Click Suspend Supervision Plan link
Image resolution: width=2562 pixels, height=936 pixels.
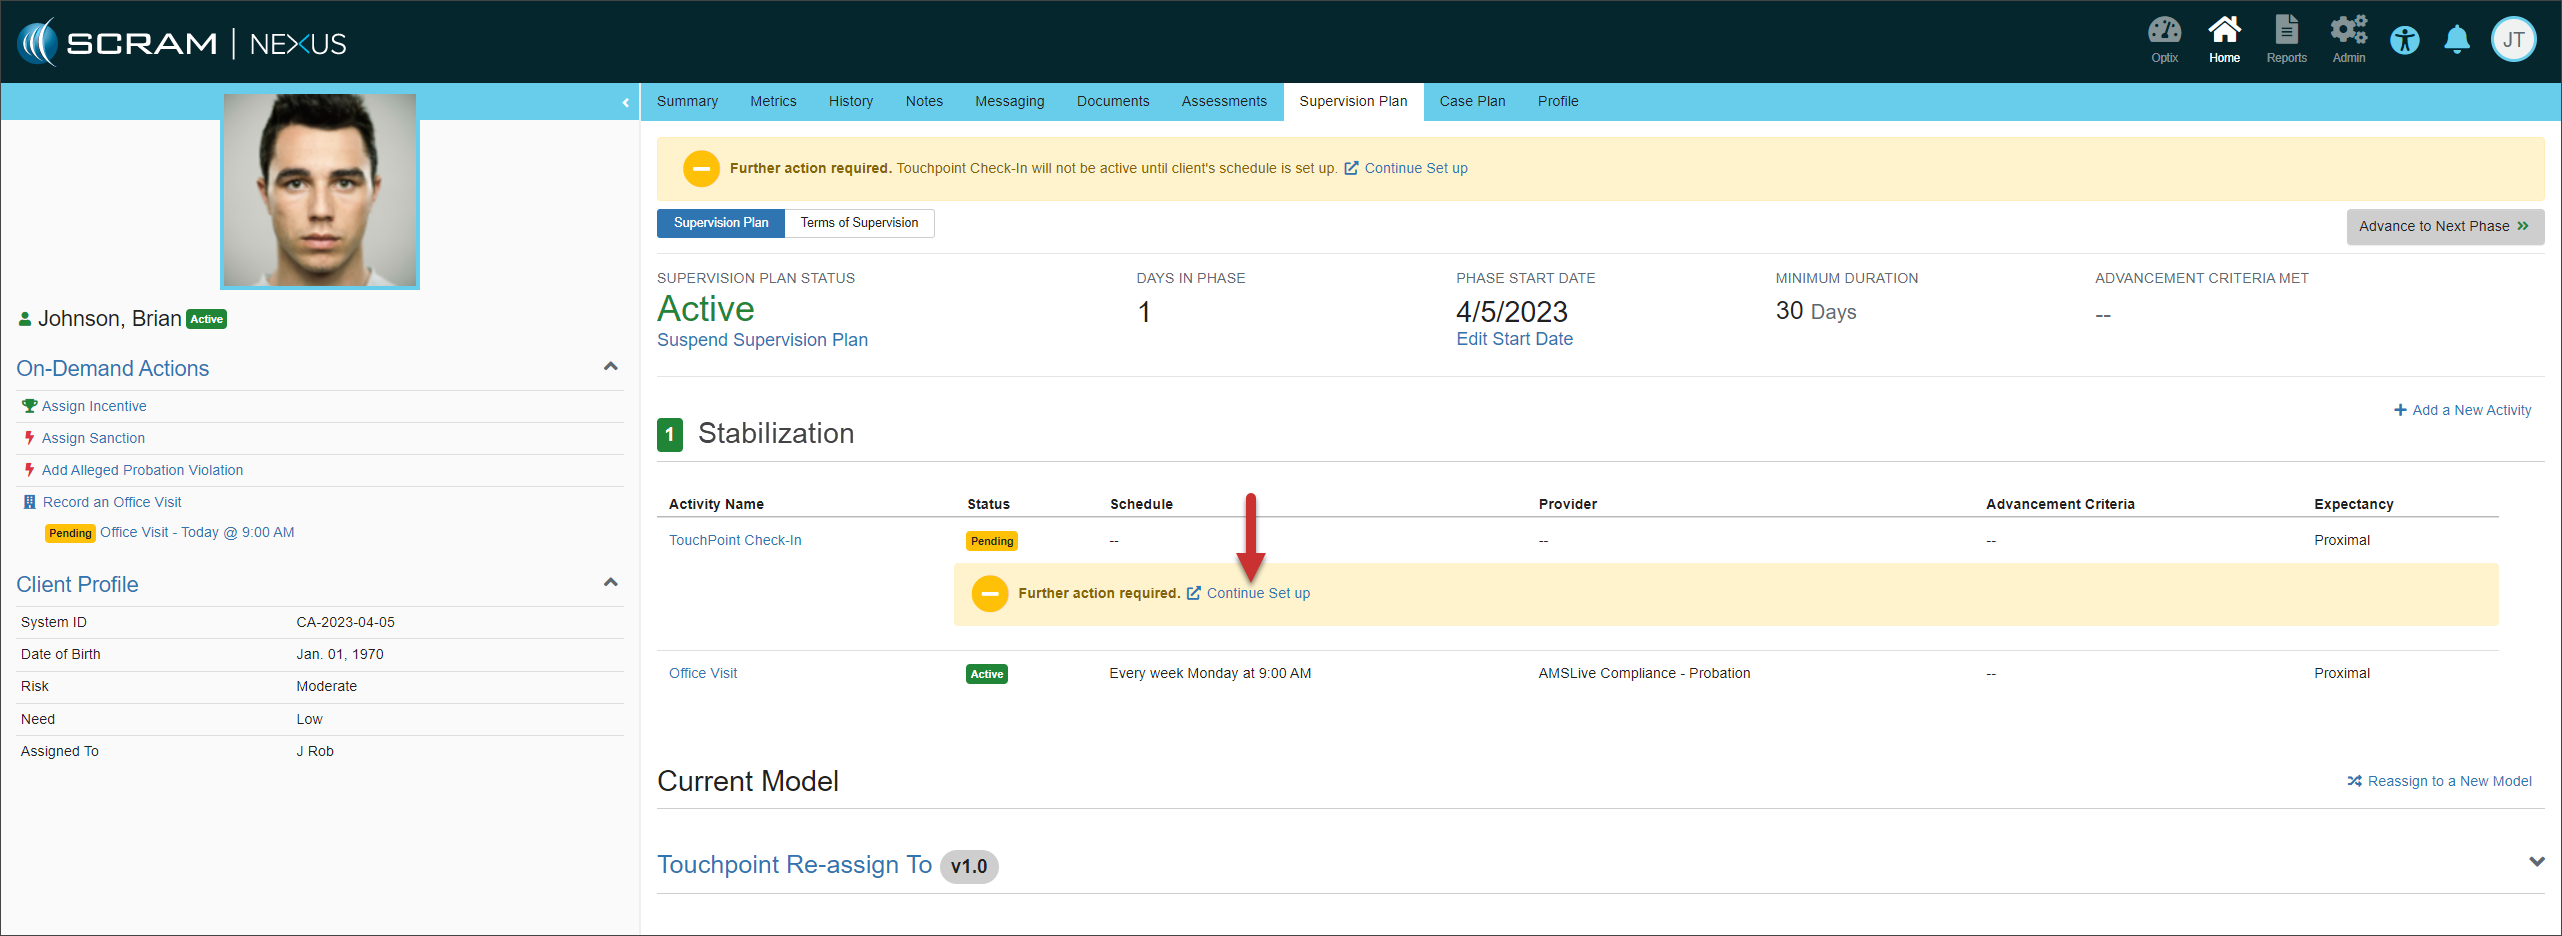762,341
